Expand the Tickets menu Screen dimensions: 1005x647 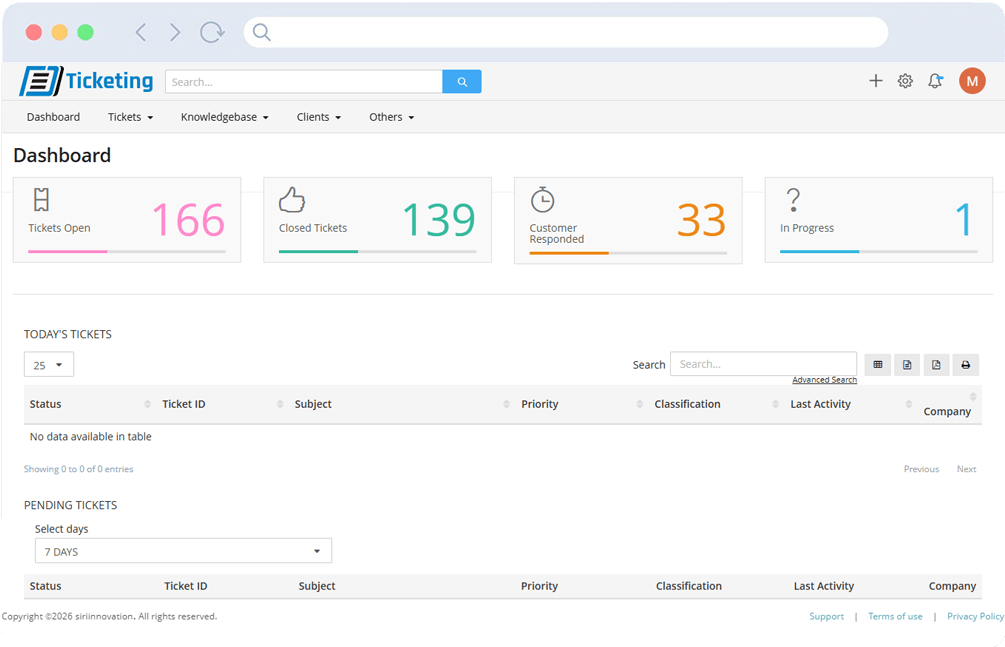point(130,117)
